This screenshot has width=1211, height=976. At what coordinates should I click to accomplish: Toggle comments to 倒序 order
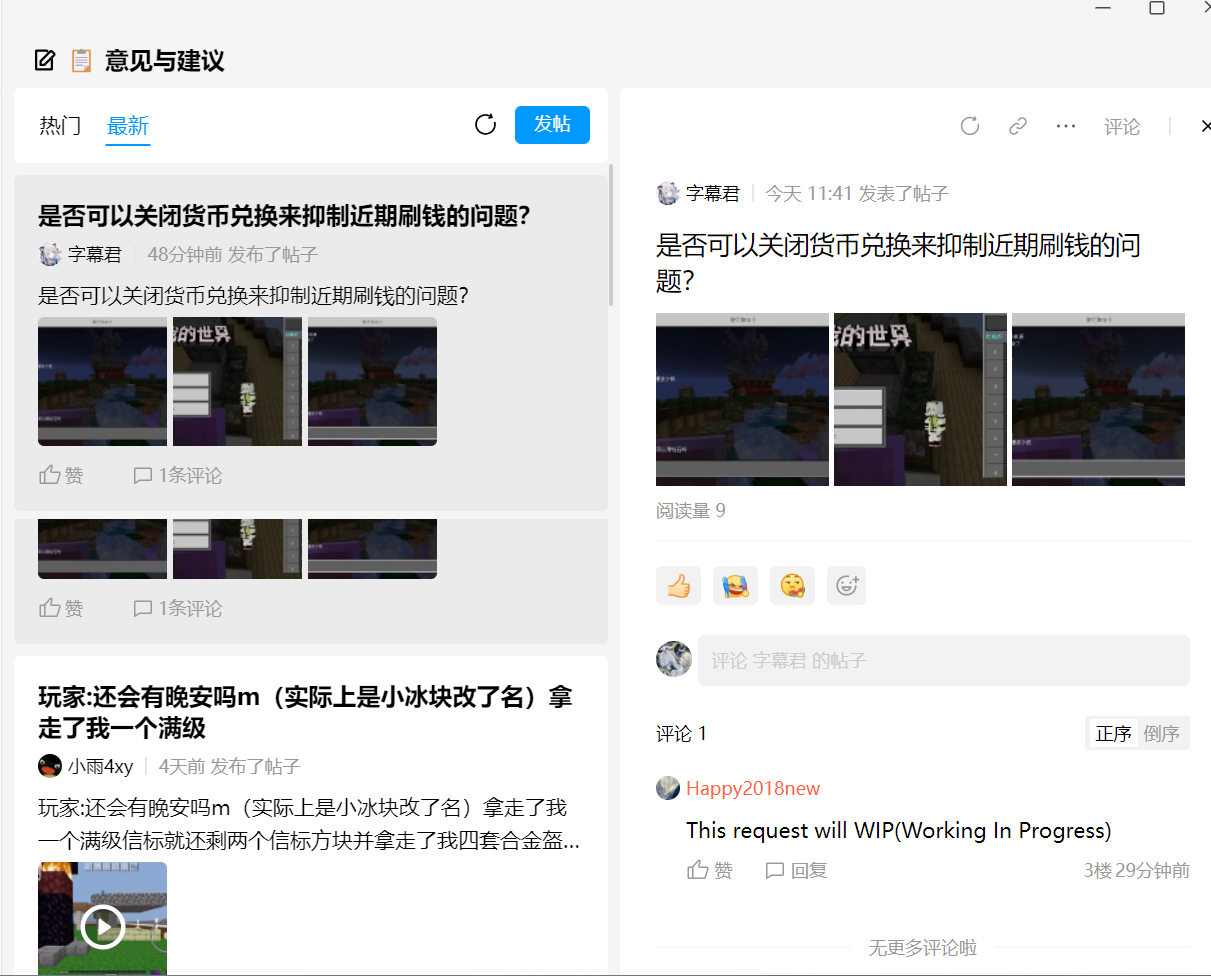[1162, 733]
